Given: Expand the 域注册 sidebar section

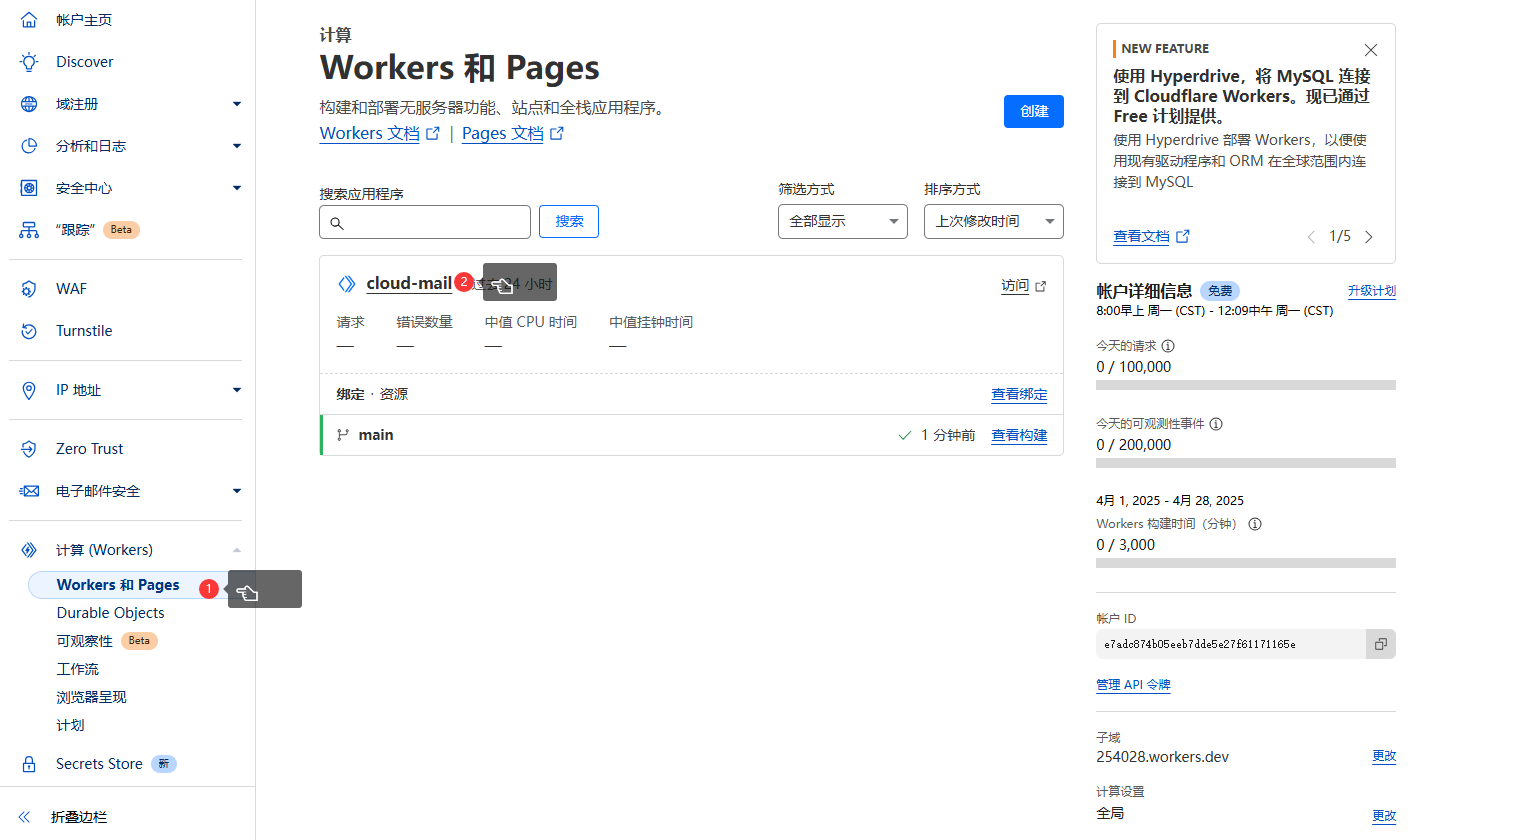Looking at the screenshot, I should pyautogui.click(x=237, y=103).
